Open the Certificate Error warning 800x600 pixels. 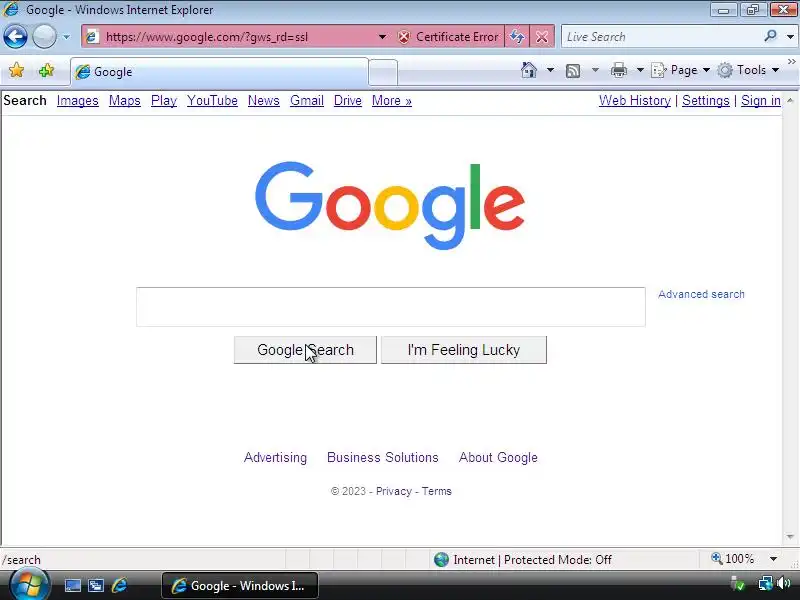[450, 37]
